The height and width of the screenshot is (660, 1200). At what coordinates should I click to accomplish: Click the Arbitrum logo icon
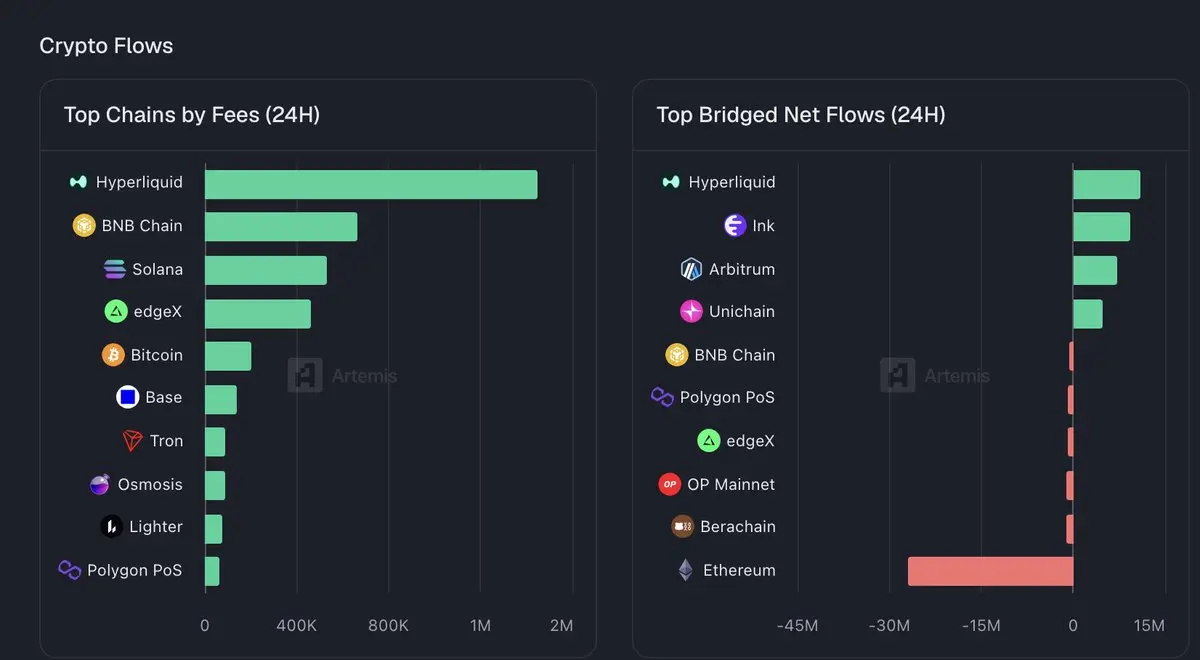coord(691,269)
